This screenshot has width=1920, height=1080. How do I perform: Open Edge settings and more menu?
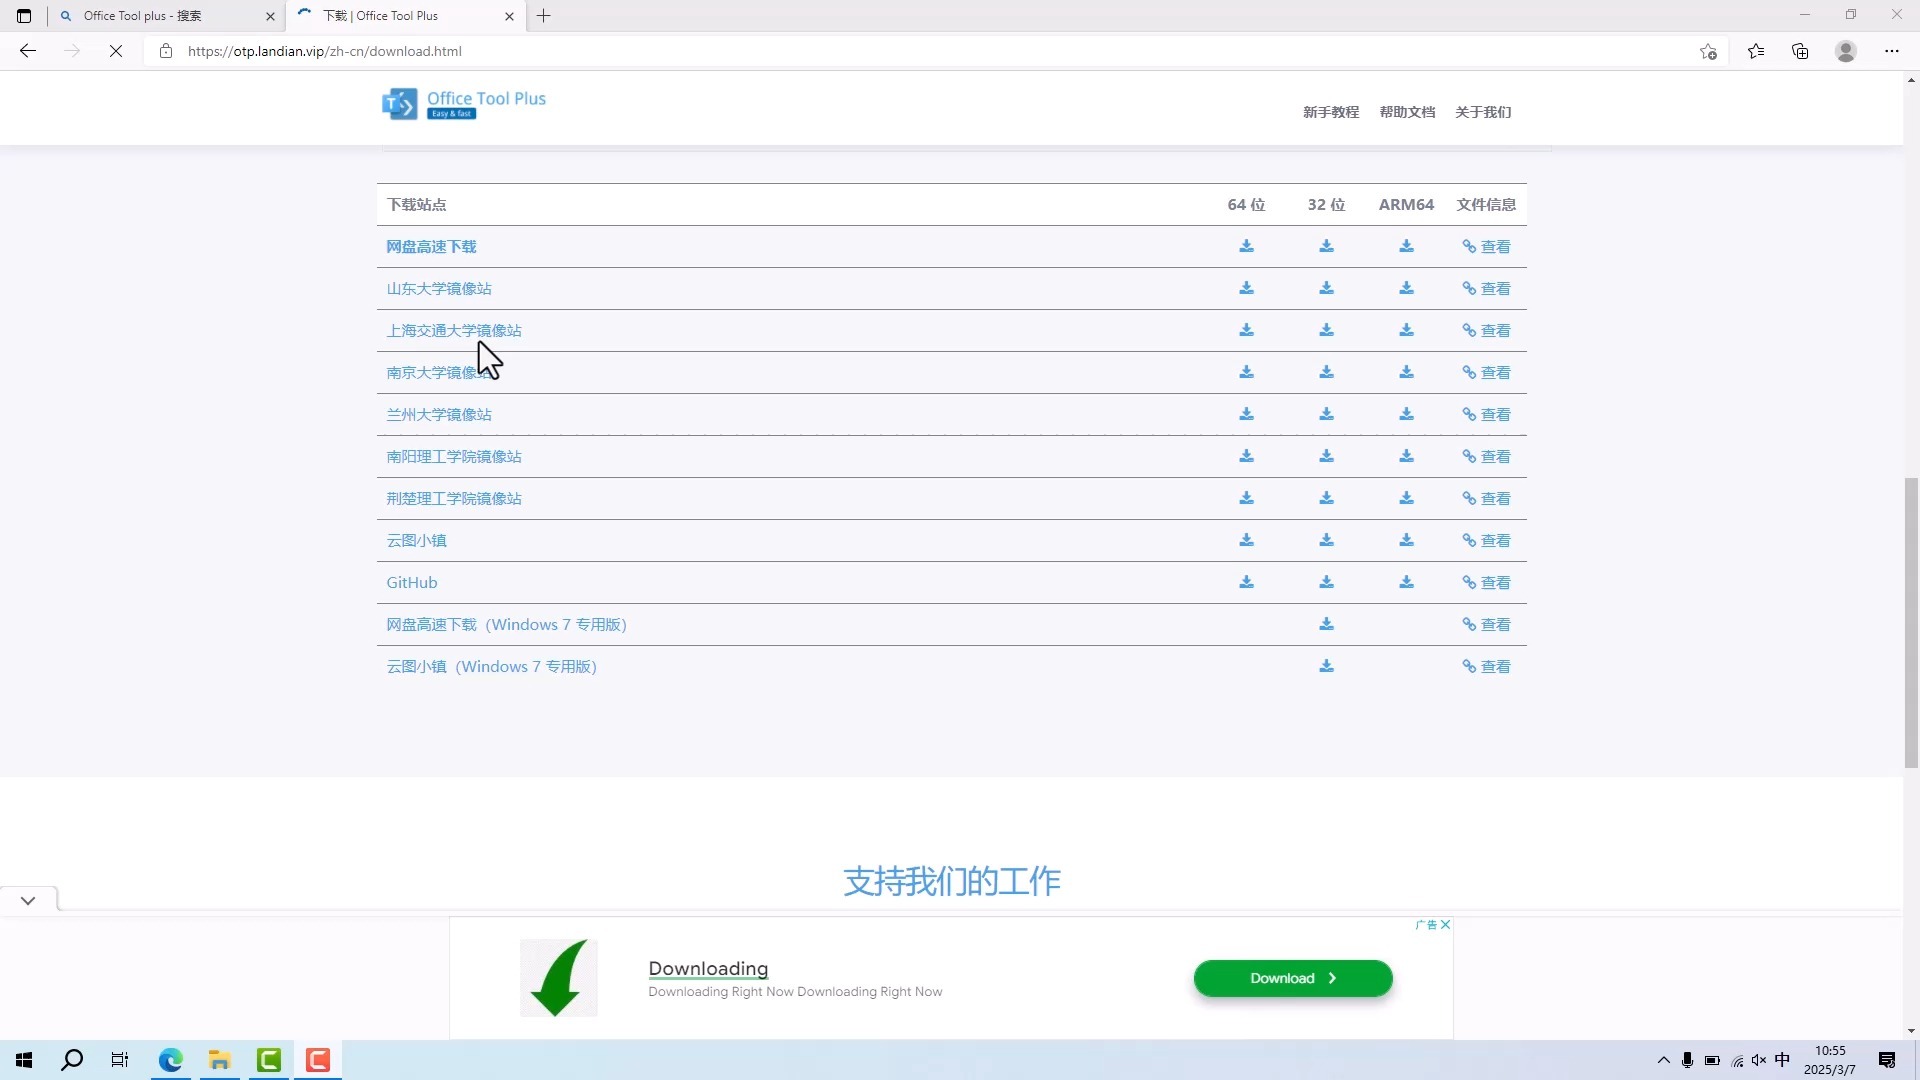click(x=1891, y=51)
